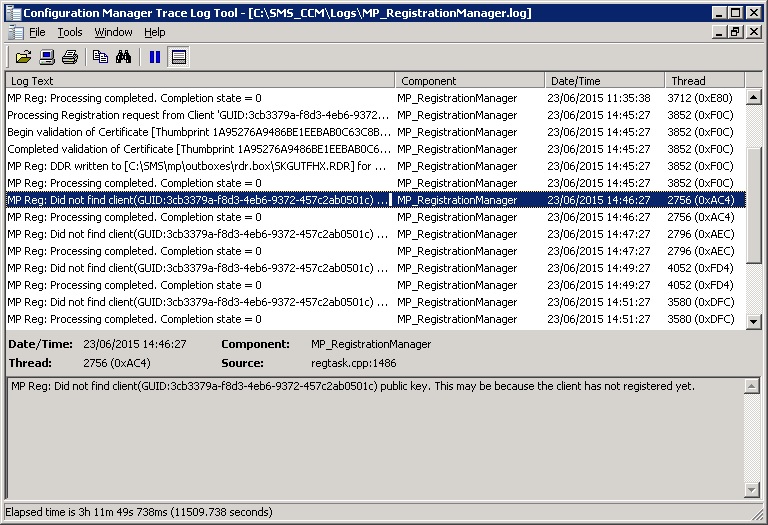Click the Open on Server computer icon
The height and width of the screenshot is (525, 768).
[x=47, y=57]
